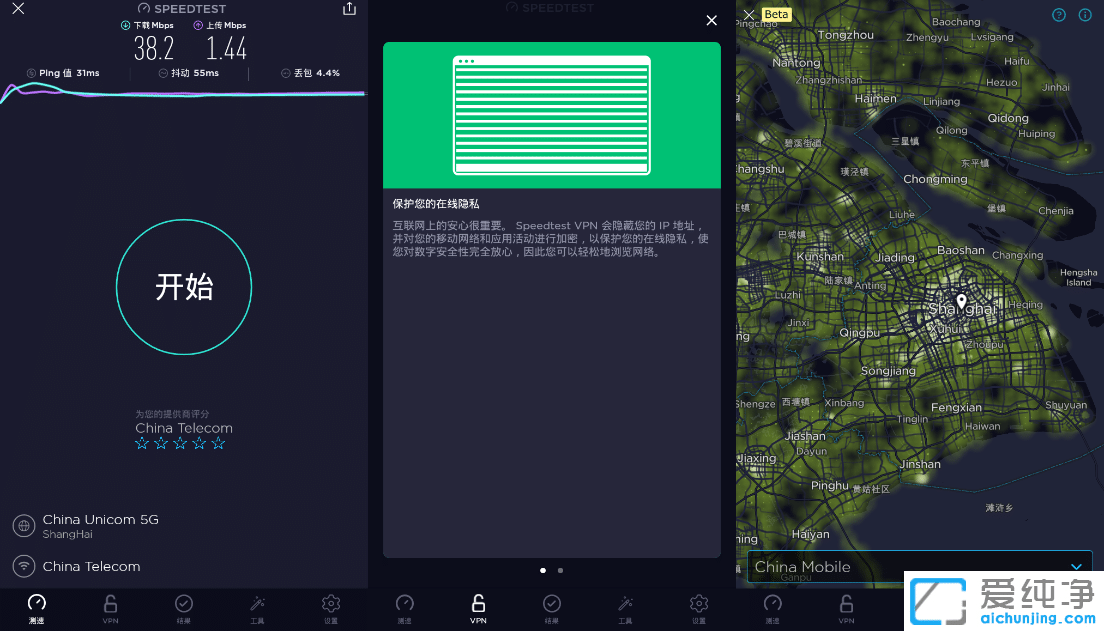Tap the Haiyan label on the map
Viewport: 1104px width, 631px height.
810,535
